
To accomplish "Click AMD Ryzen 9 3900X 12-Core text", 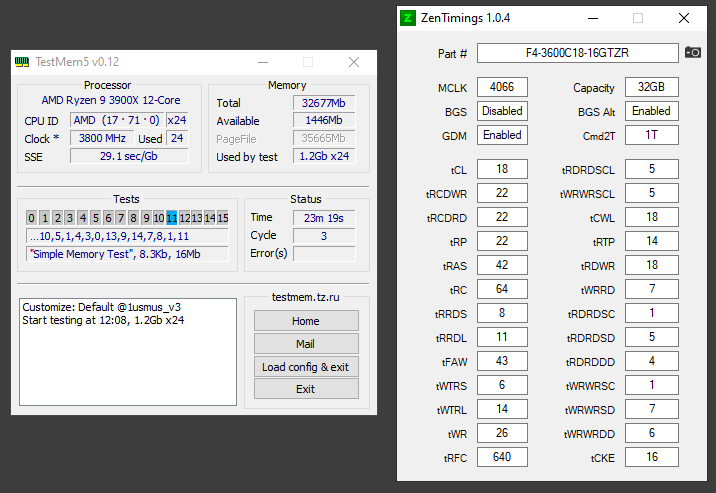I will (x=111, y=100).
